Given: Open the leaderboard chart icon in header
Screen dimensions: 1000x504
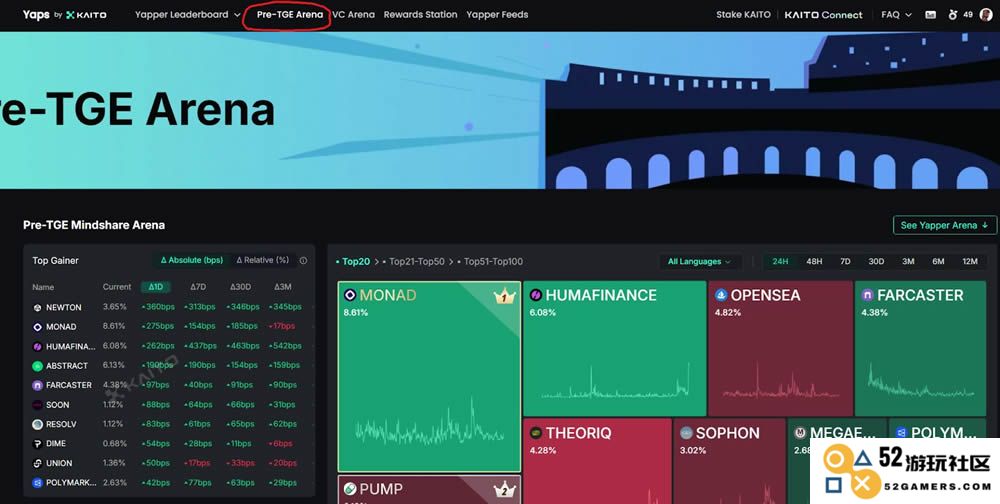Looking at the screenshot, I should click(x=930, y=15).
